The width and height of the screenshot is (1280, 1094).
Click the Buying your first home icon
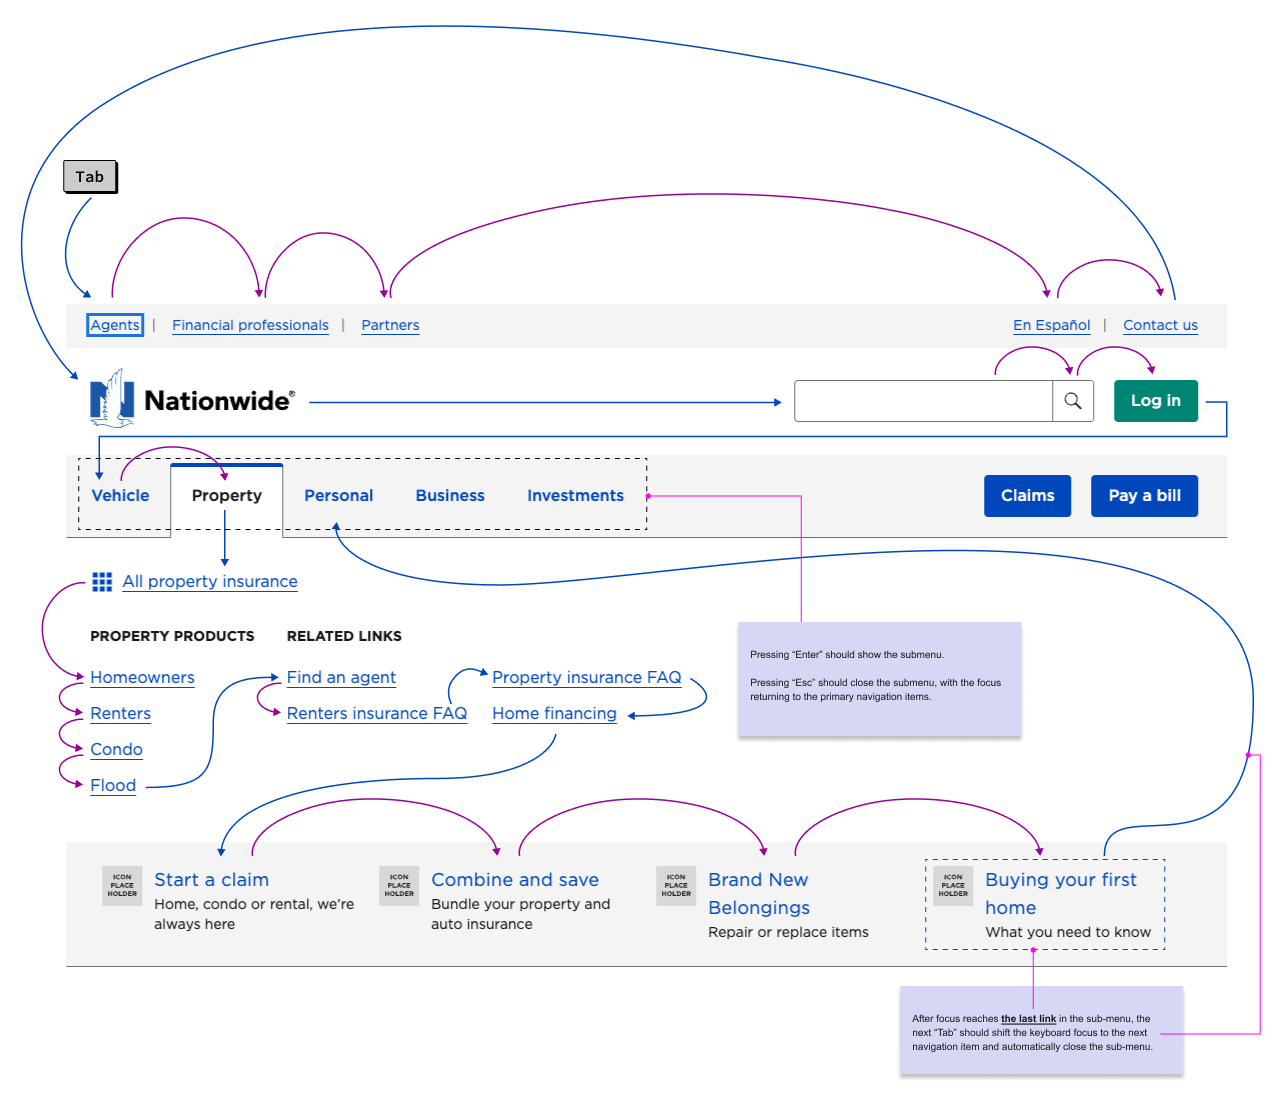(953, 886)
